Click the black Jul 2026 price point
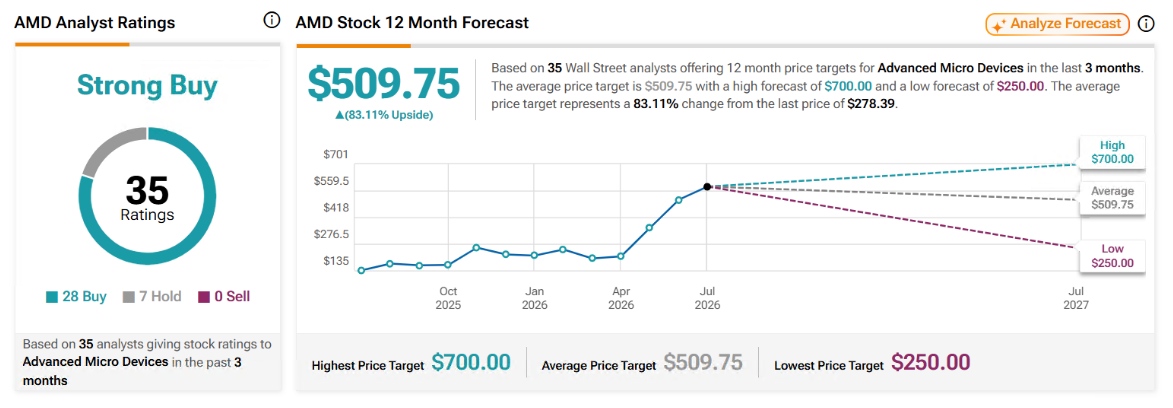 pyautogui.click(x=707, y=186)
